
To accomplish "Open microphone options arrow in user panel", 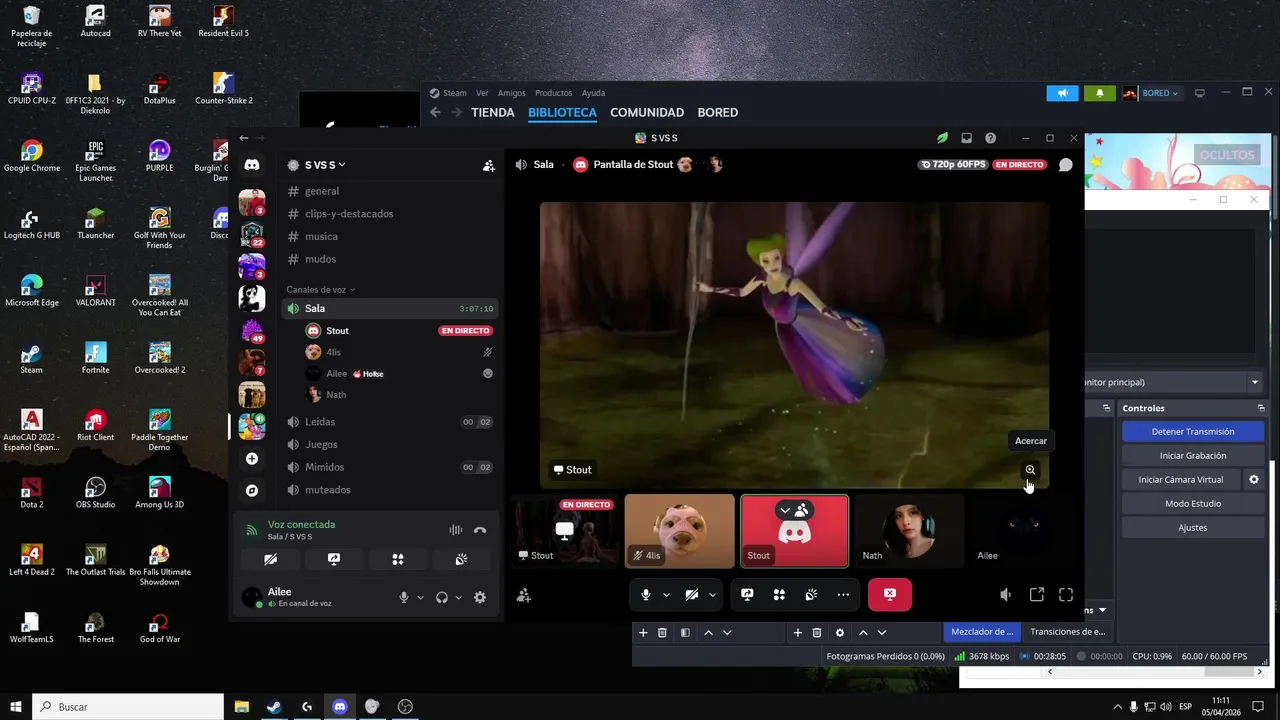I will 420,598.
